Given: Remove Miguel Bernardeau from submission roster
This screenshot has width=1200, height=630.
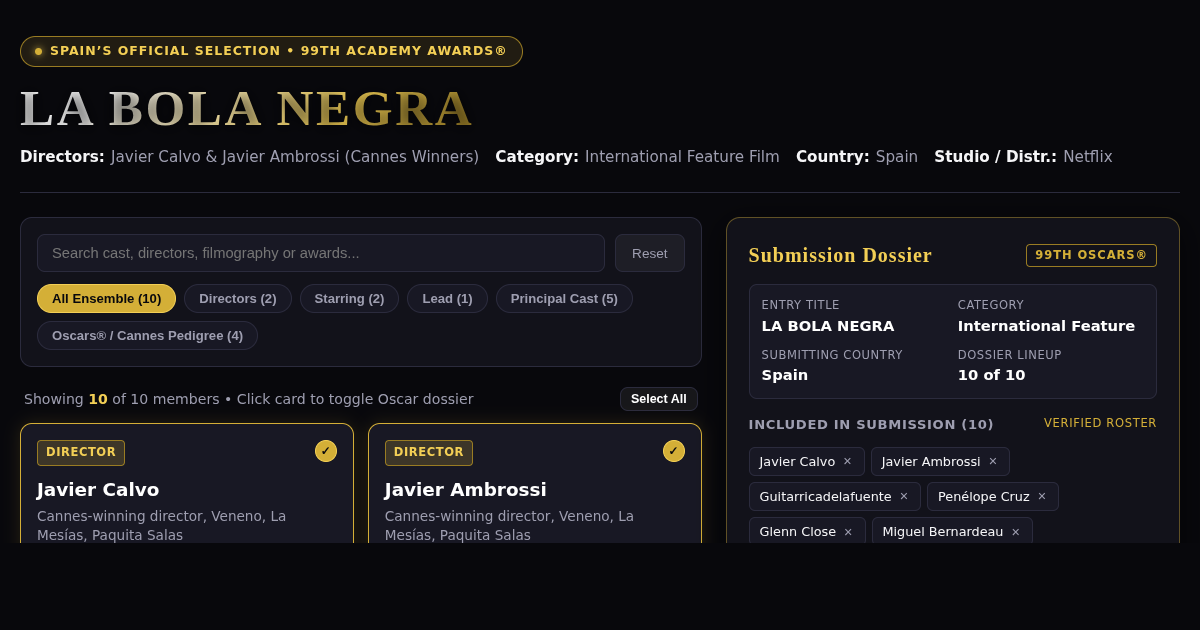Looking at the screenshot, I should (1016, 531).
